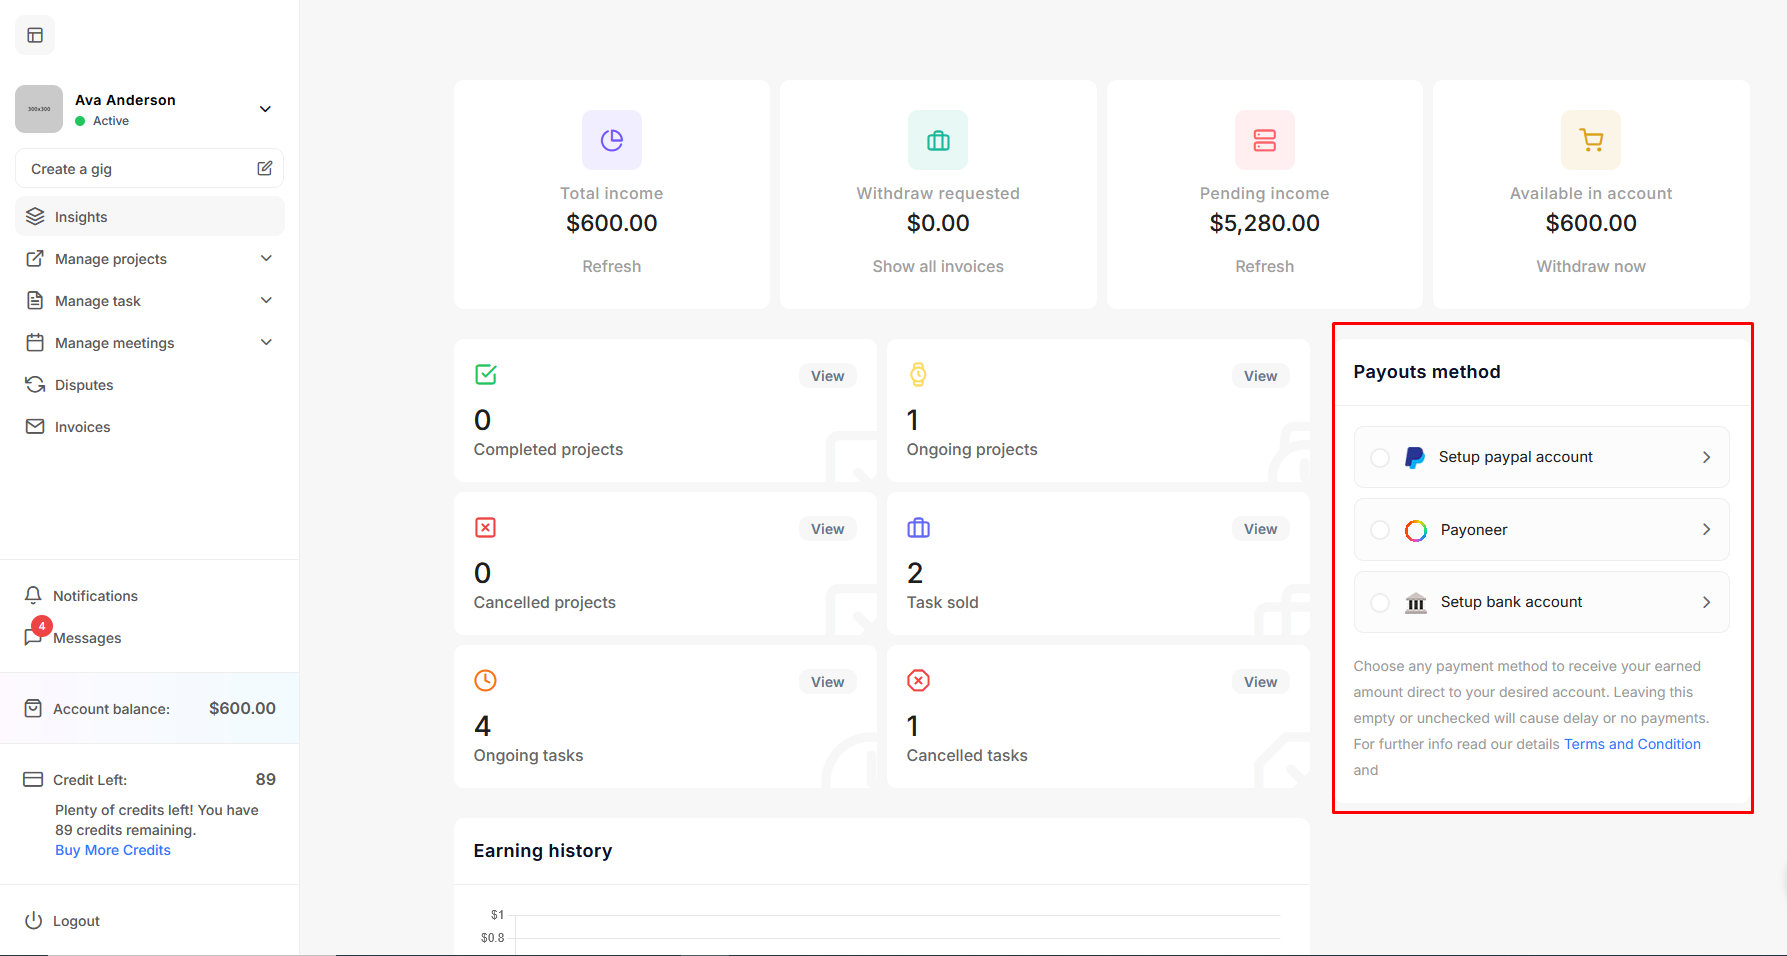1787x956 pixels.
Task: Open the Terms and Condition link
Action: tap(1631, 744)
